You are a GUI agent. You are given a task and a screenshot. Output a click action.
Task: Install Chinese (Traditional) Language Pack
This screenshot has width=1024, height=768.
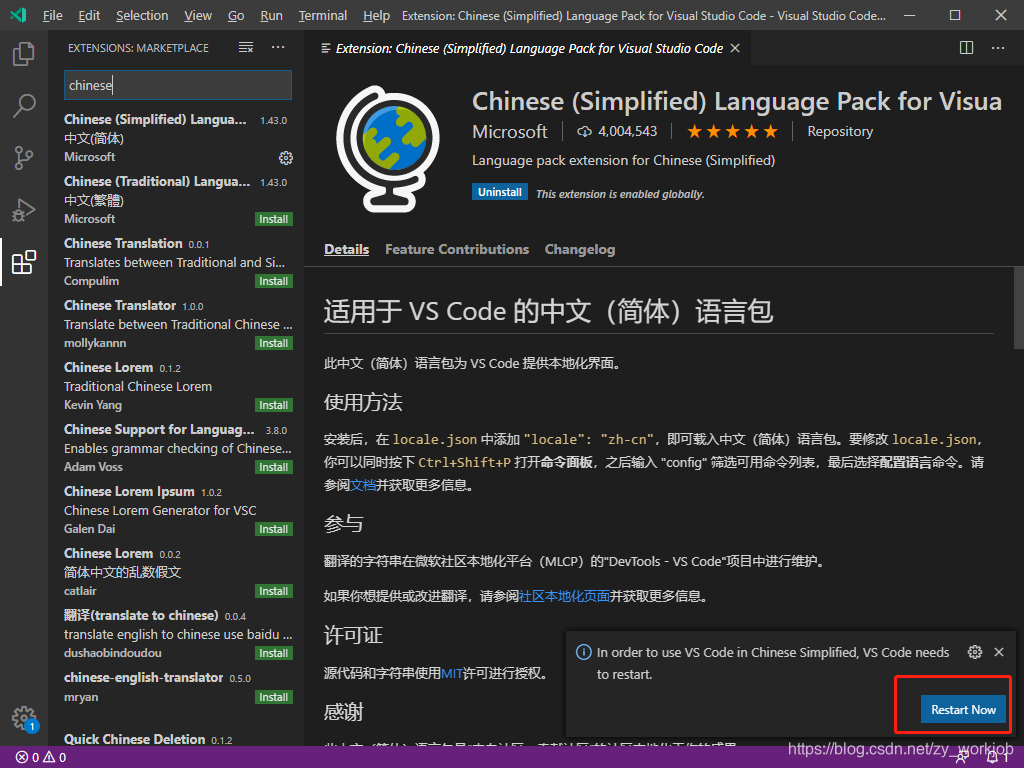coord(274,219)
